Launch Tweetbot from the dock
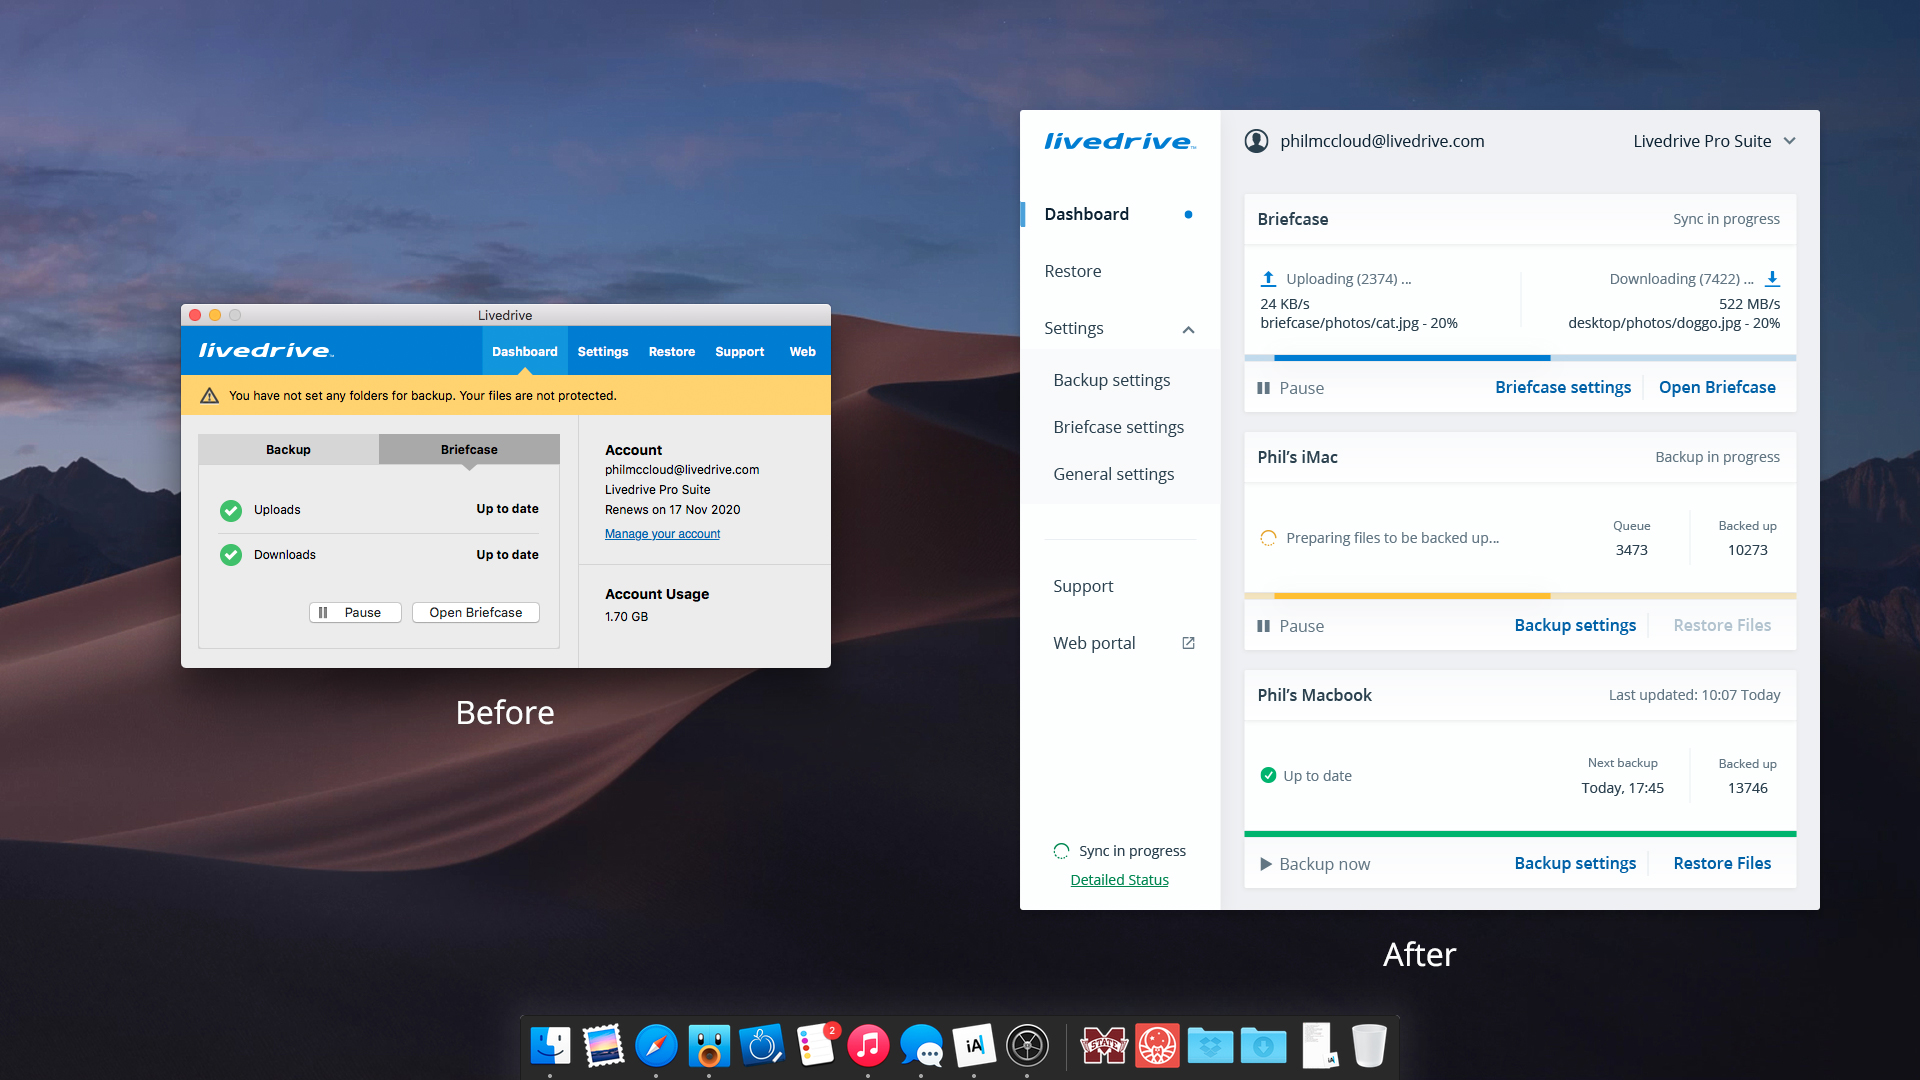This screenshot has height=1080, width=1920. point(709,1046)
